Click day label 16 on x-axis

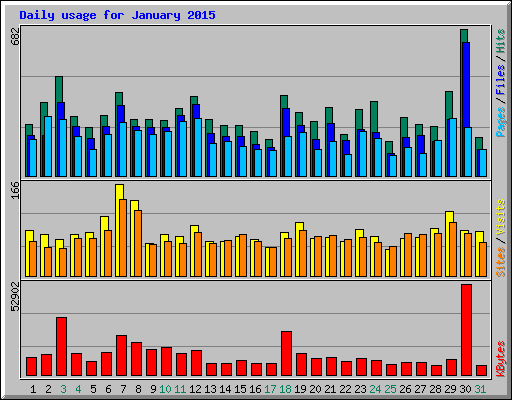click(x=255, y=389)
